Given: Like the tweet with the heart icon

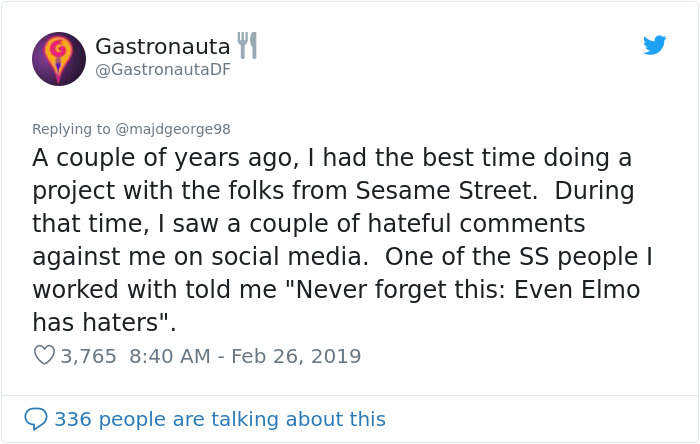Looking at the screenshot, I should (44, 355).
